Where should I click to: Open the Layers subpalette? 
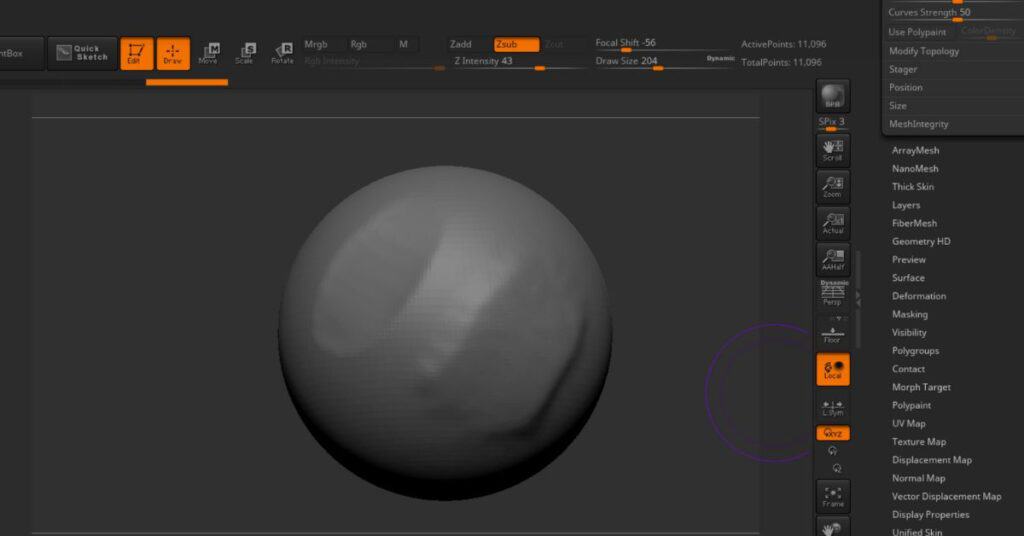point(906,205)
